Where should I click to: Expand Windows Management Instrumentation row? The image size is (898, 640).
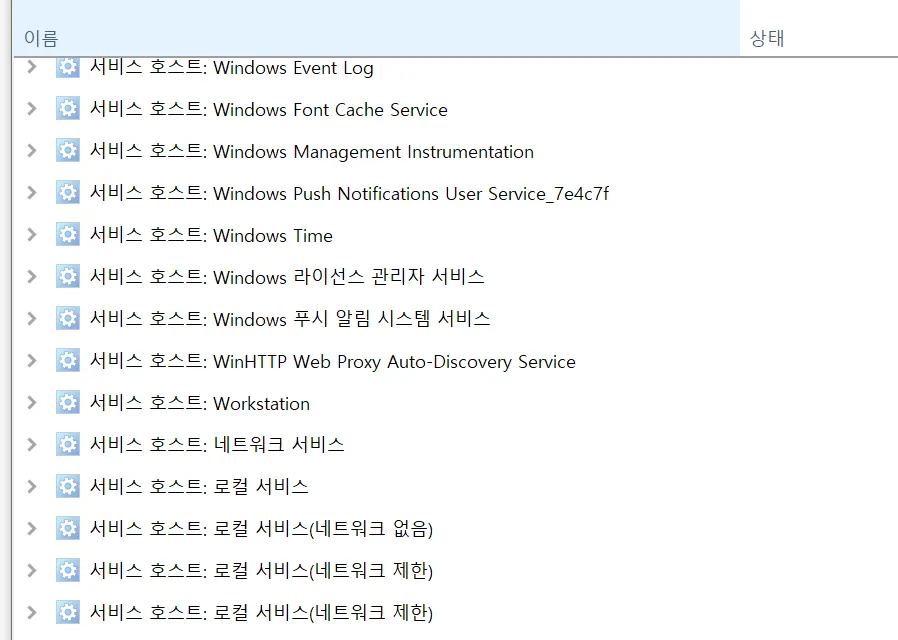[x=32, y=151]
